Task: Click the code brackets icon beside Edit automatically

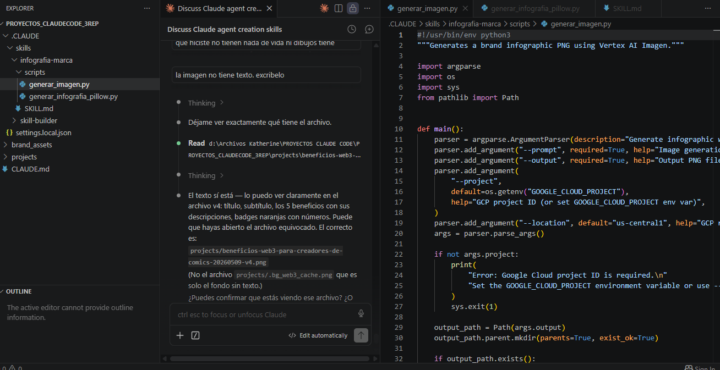Action: [x=292, y=336]
